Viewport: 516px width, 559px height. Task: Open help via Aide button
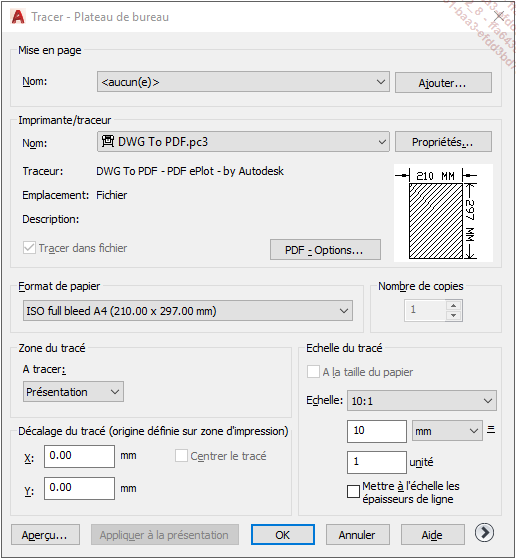433,534
